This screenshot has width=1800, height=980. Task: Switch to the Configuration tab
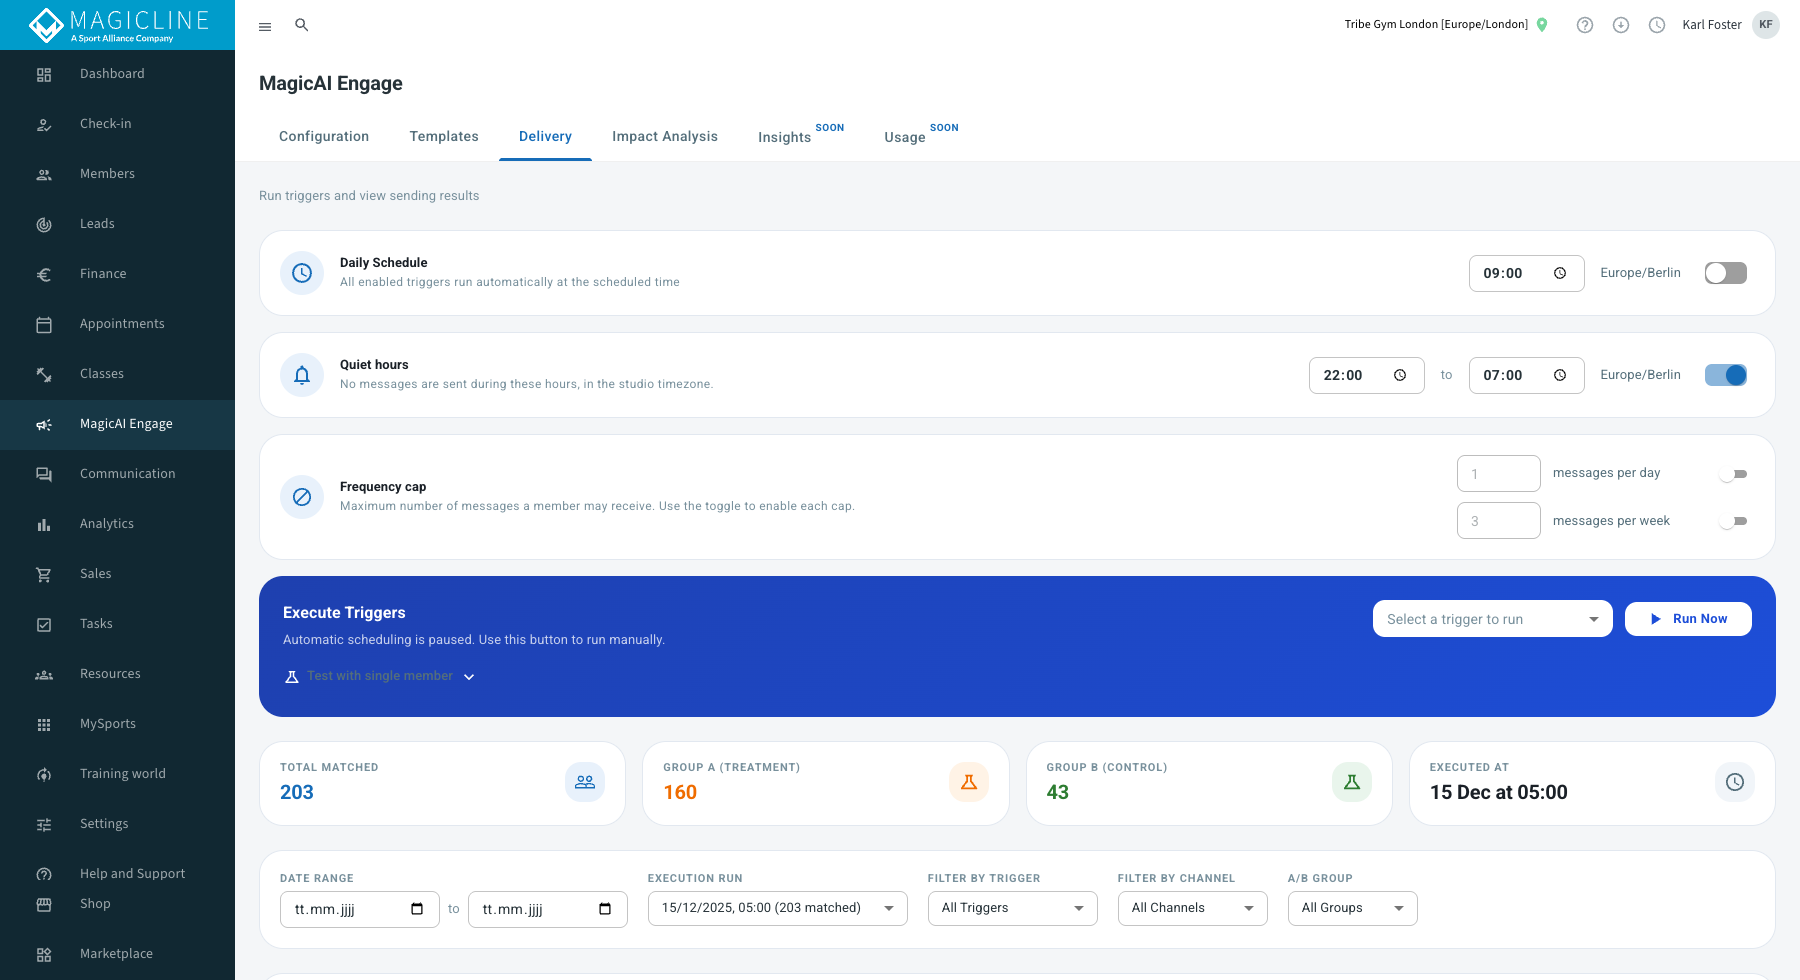pos(324,137)
